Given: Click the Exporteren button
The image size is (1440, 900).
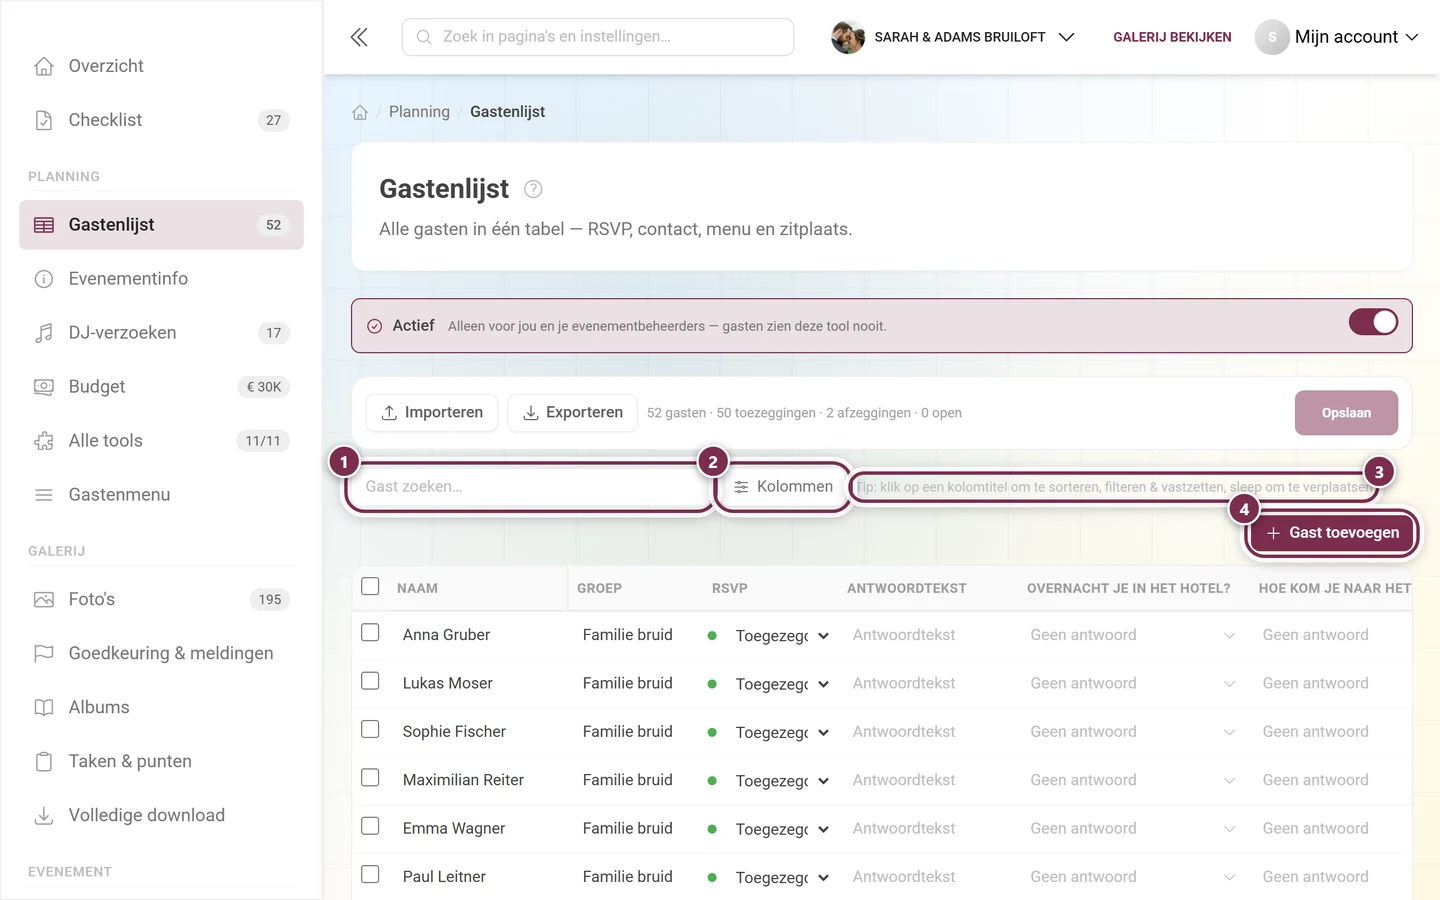Looking at the screenshot, I should coord(573,413).
